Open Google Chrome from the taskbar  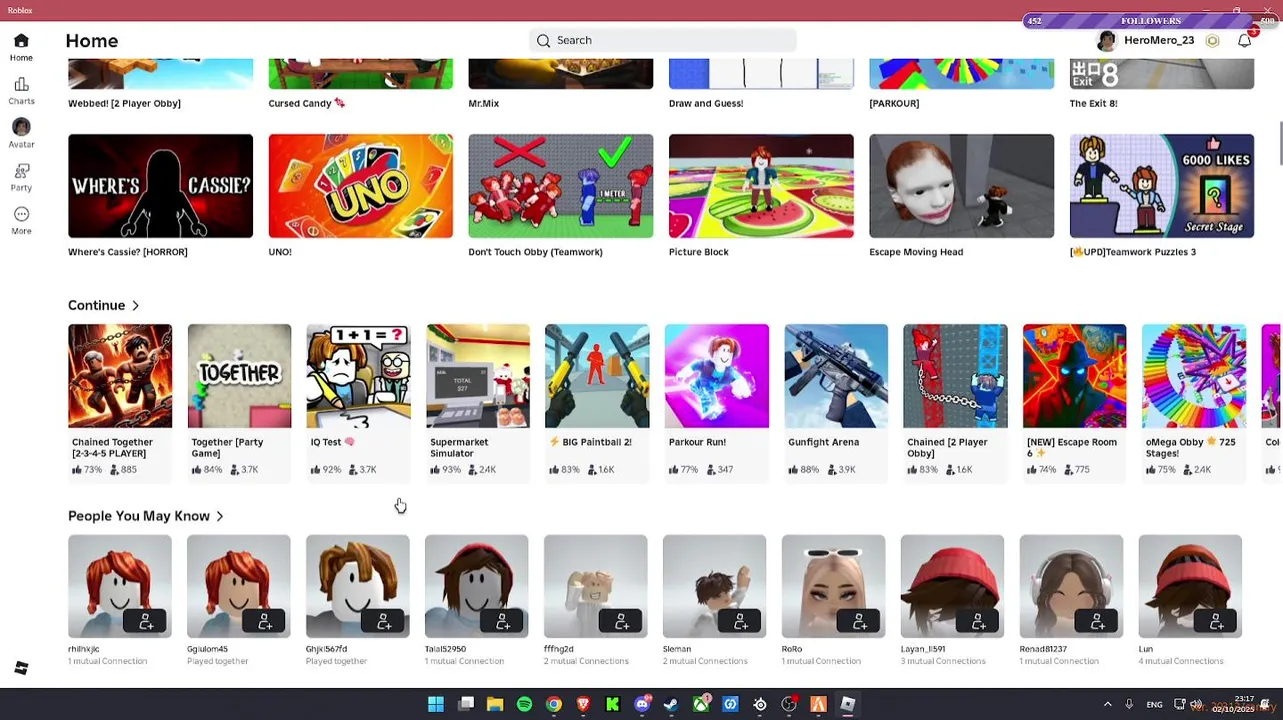tap(553, 705)
